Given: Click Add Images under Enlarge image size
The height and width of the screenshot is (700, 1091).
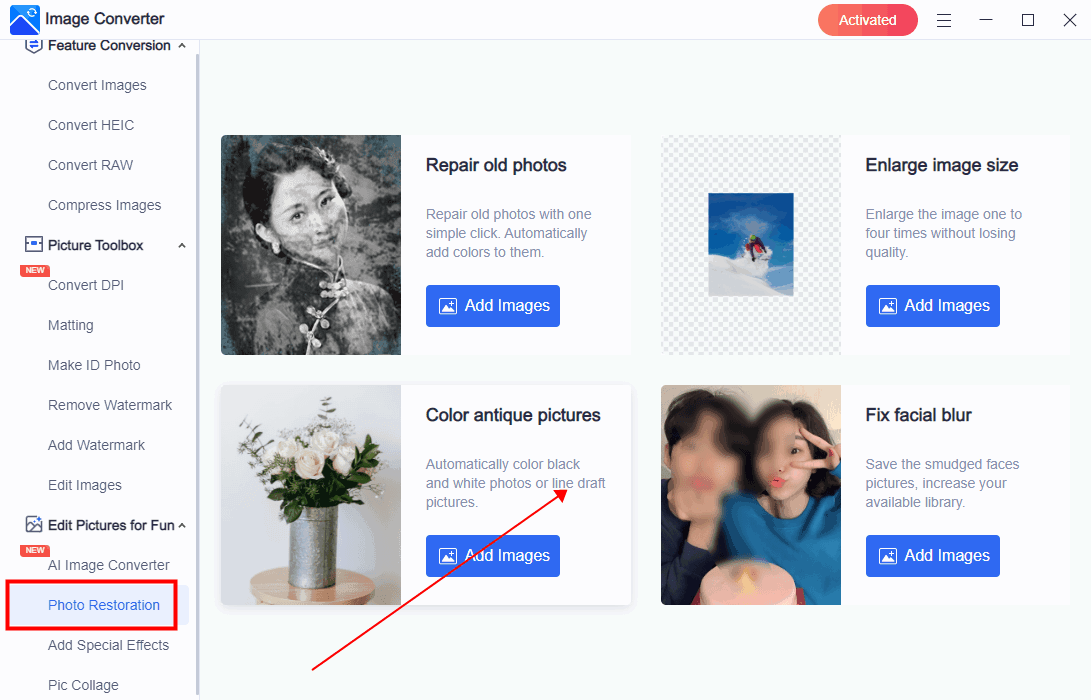Looking at the screenshot, I should click(x=933, y=306).
